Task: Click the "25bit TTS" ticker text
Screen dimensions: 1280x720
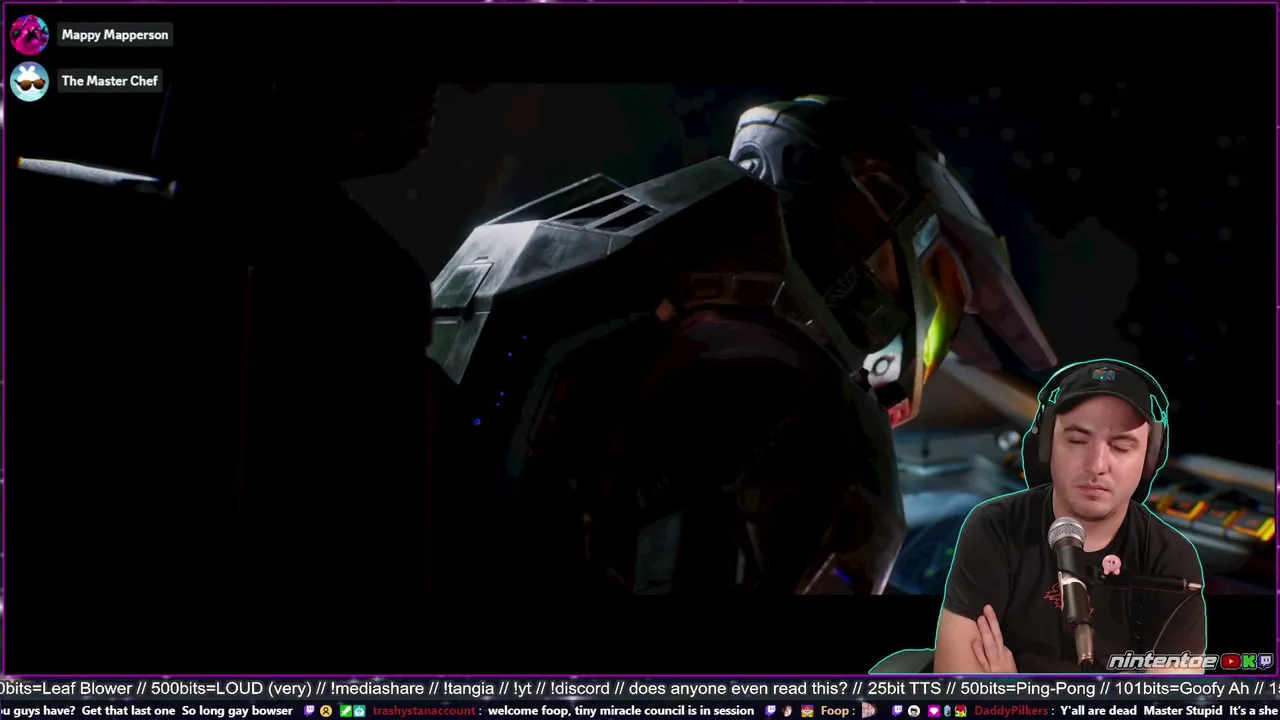Action: [x=905, y=689]
